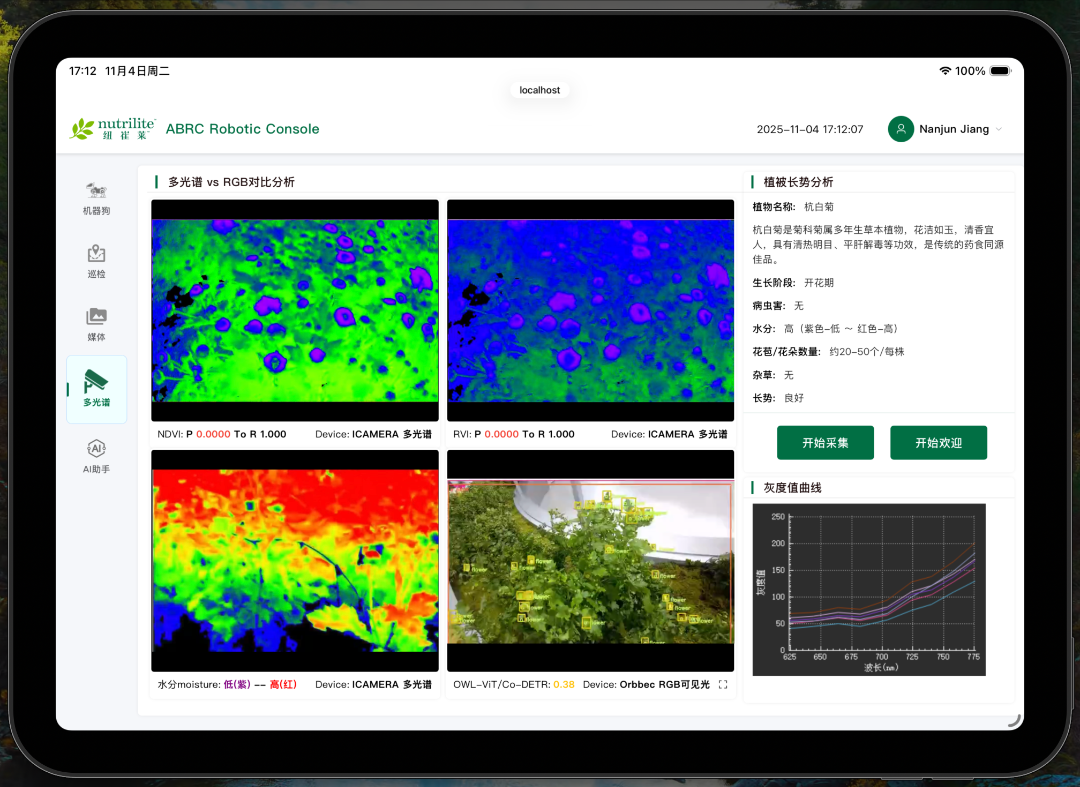Open the AI助手 assistant icon
1080x787 pixels.
tap(96, 448)
